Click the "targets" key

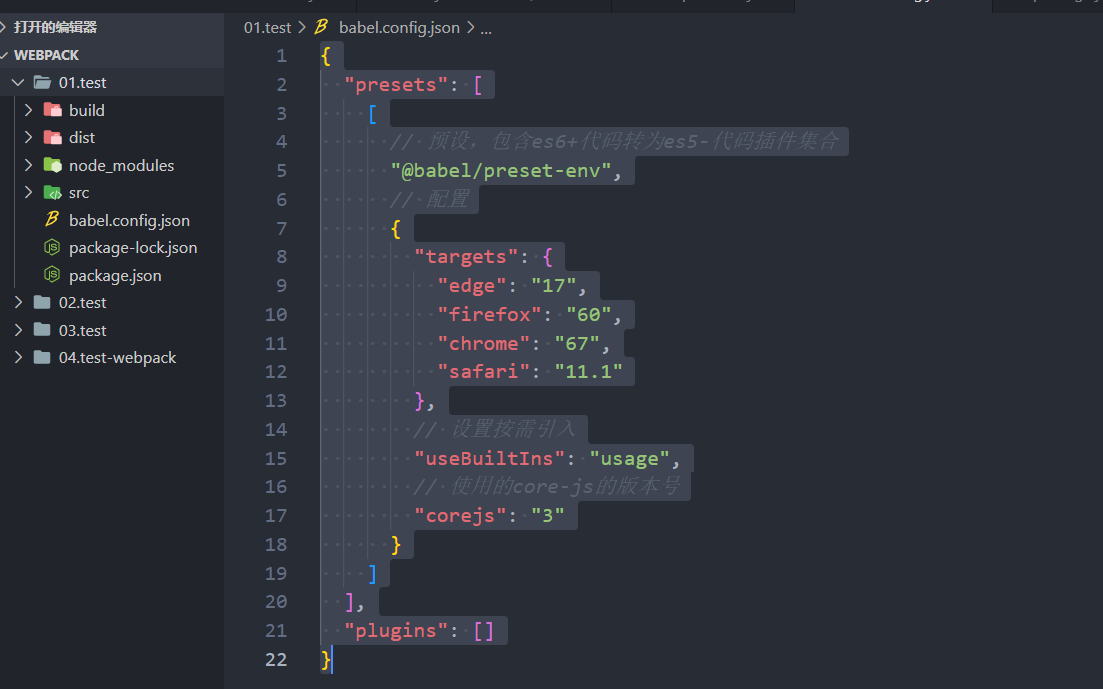tap(466, 257)
